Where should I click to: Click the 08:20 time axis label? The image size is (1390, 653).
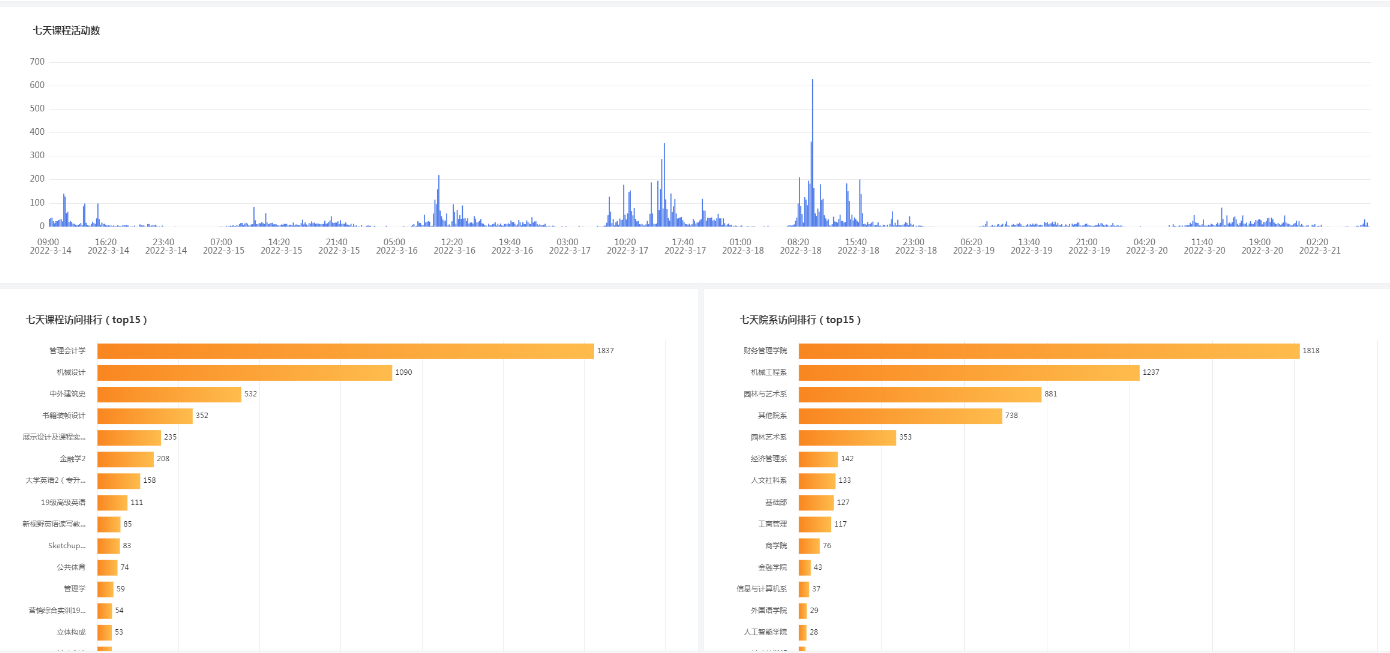point(798,242)
